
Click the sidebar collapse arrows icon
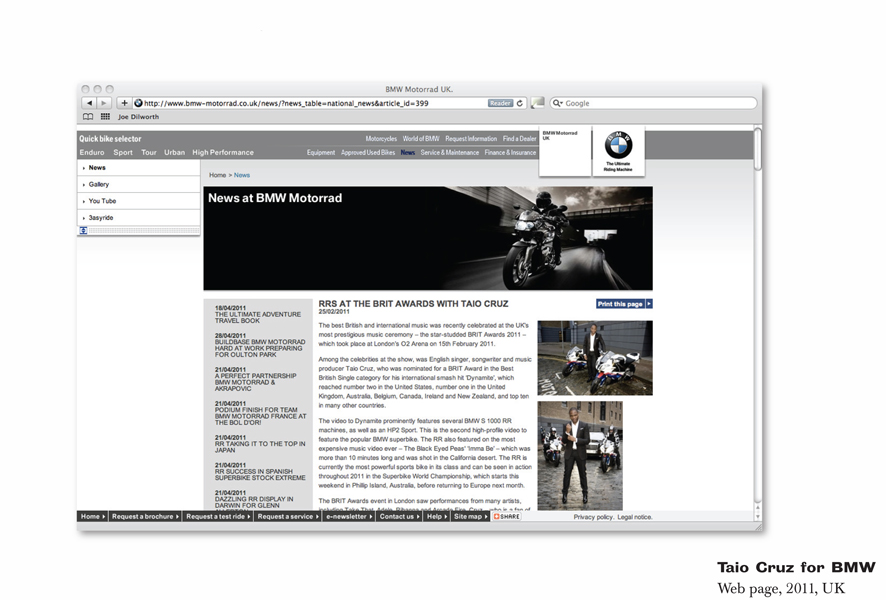83,231
